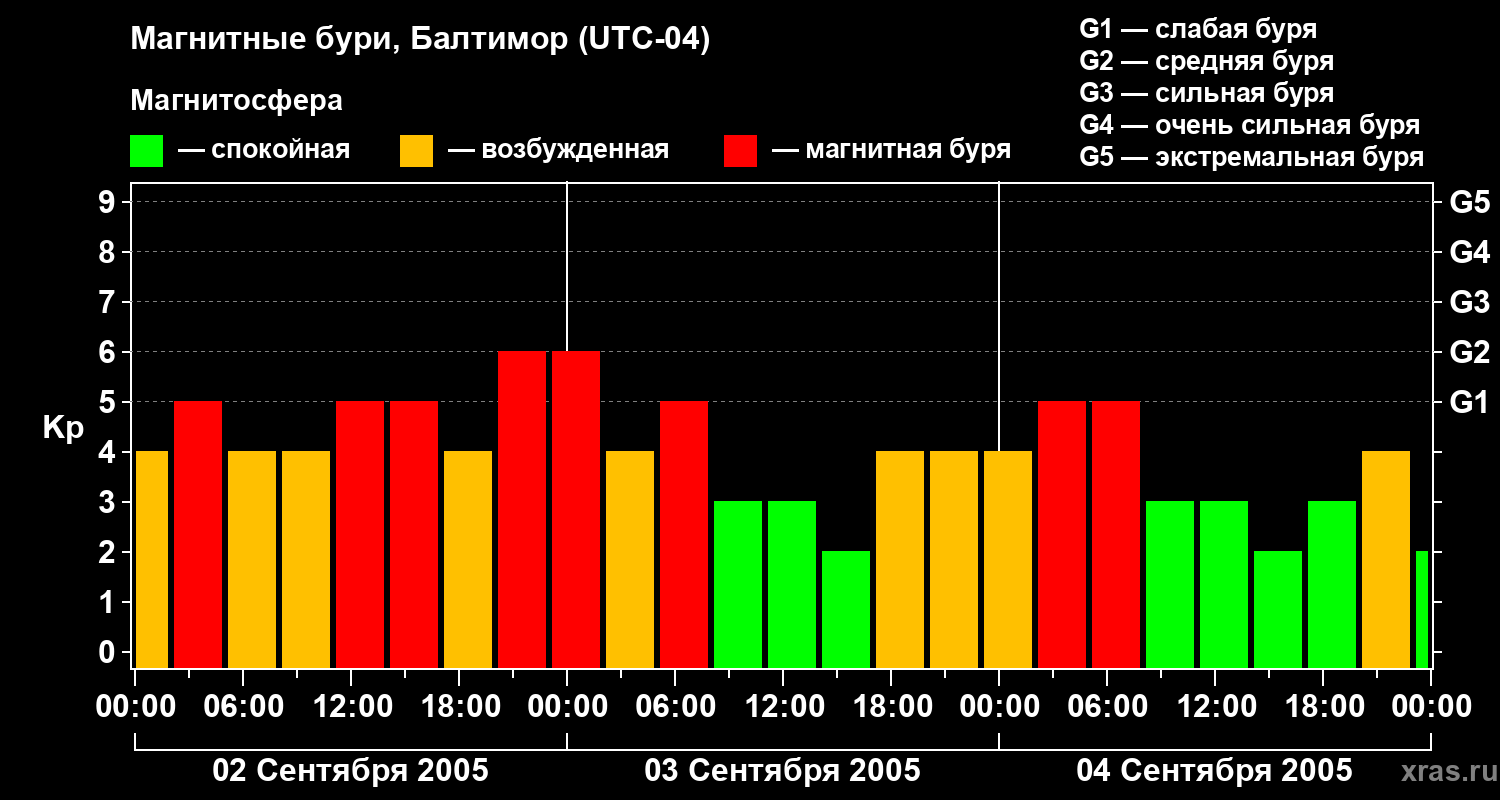The image size is (1500, 800).
Task: Click 'G1 — слабая буря' legend line
Action: point(1198,29)
